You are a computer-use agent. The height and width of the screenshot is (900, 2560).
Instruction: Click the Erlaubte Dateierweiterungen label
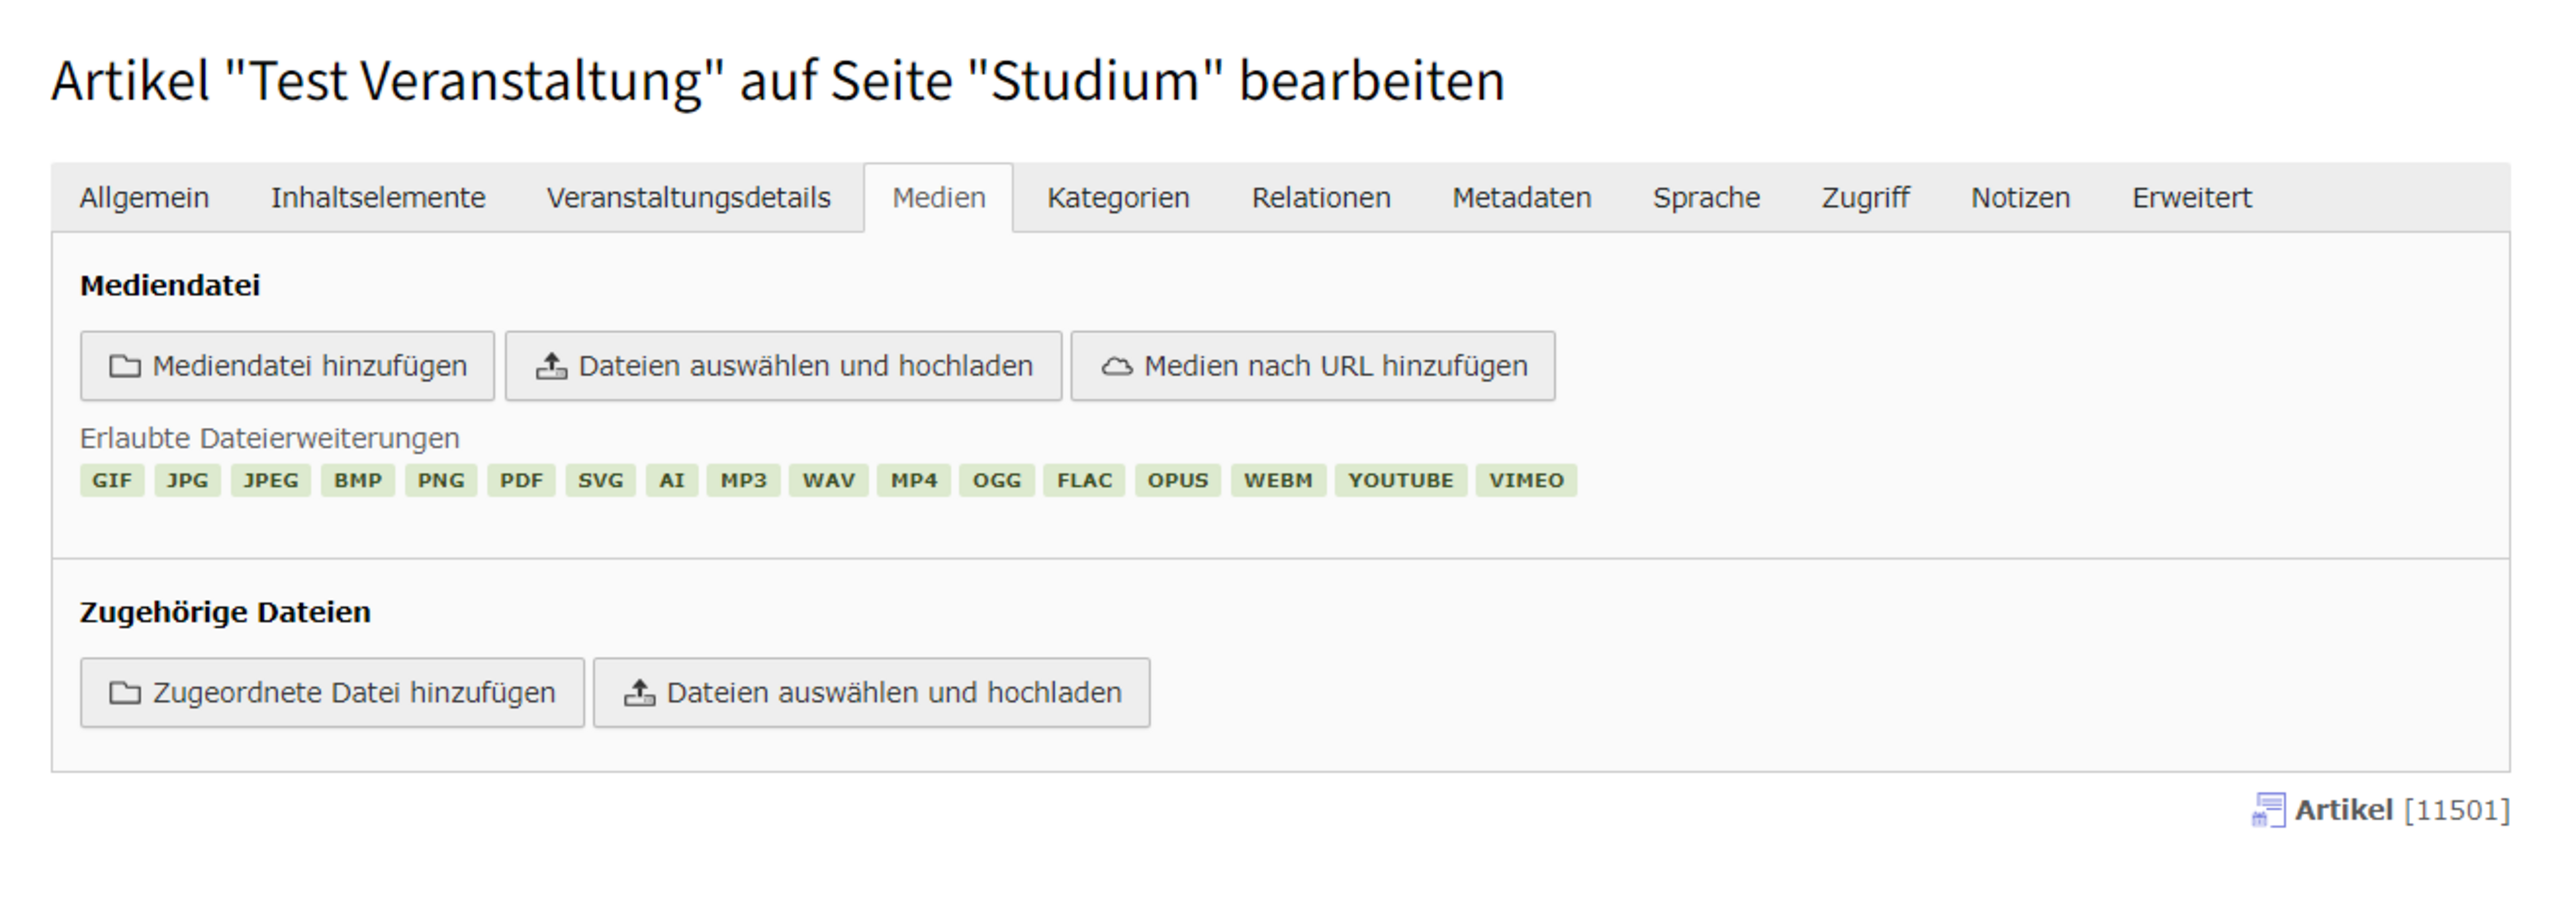[270, 439]
